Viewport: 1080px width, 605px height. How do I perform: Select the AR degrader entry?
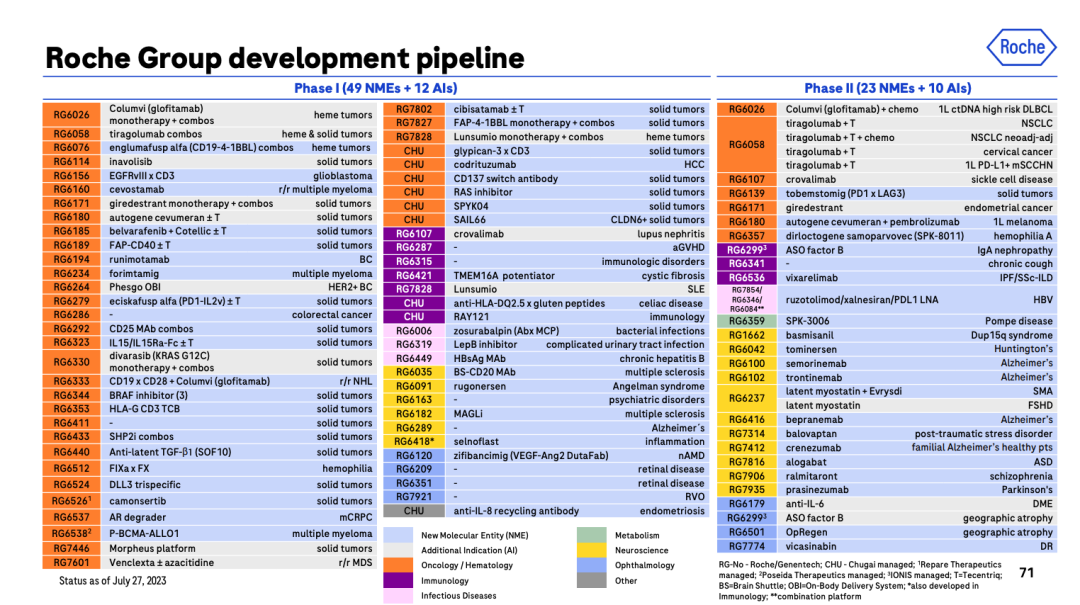pos(137,517)
